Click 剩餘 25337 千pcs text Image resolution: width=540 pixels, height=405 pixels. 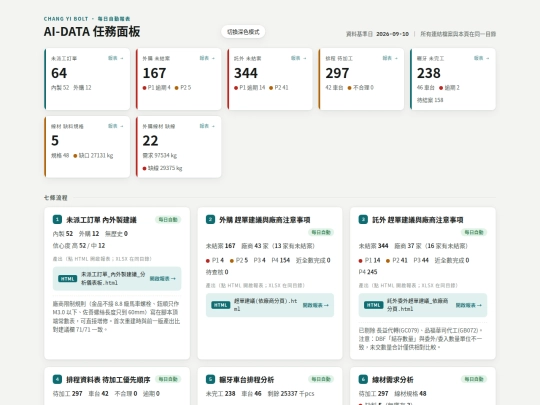(x=291, y=394)
